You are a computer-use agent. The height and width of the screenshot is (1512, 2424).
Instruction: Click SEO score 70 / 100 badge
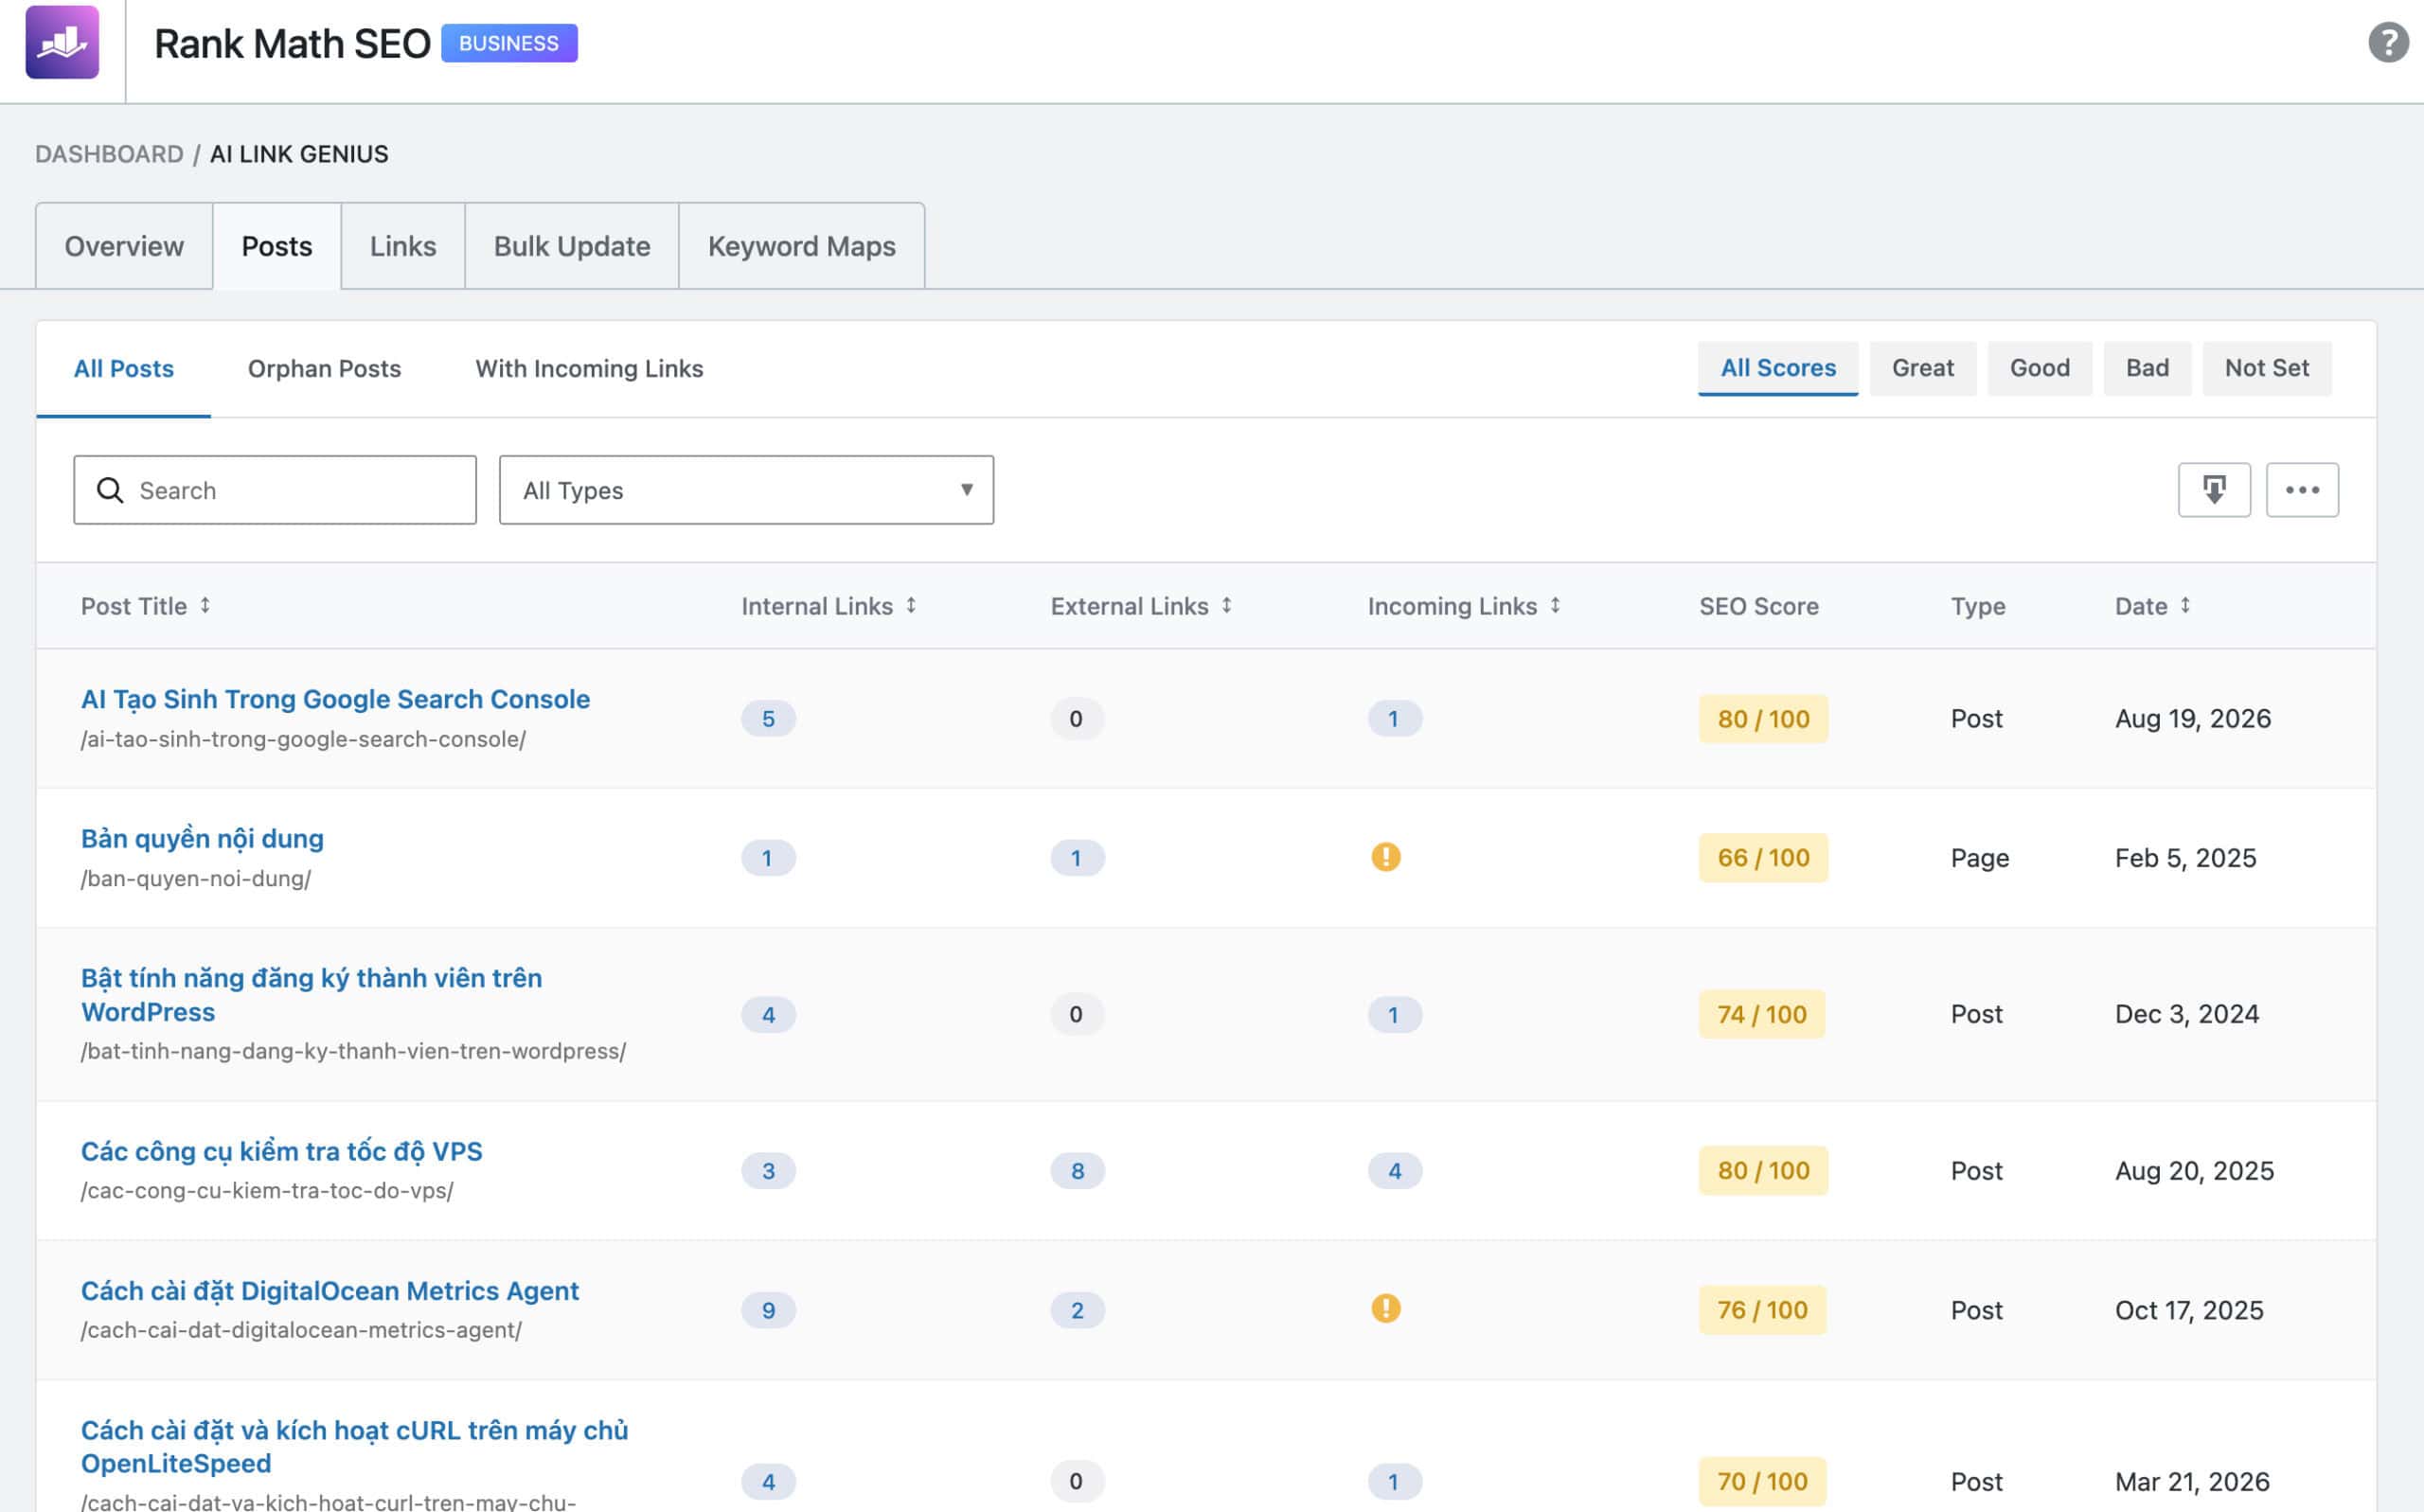coord(1762,1481)
